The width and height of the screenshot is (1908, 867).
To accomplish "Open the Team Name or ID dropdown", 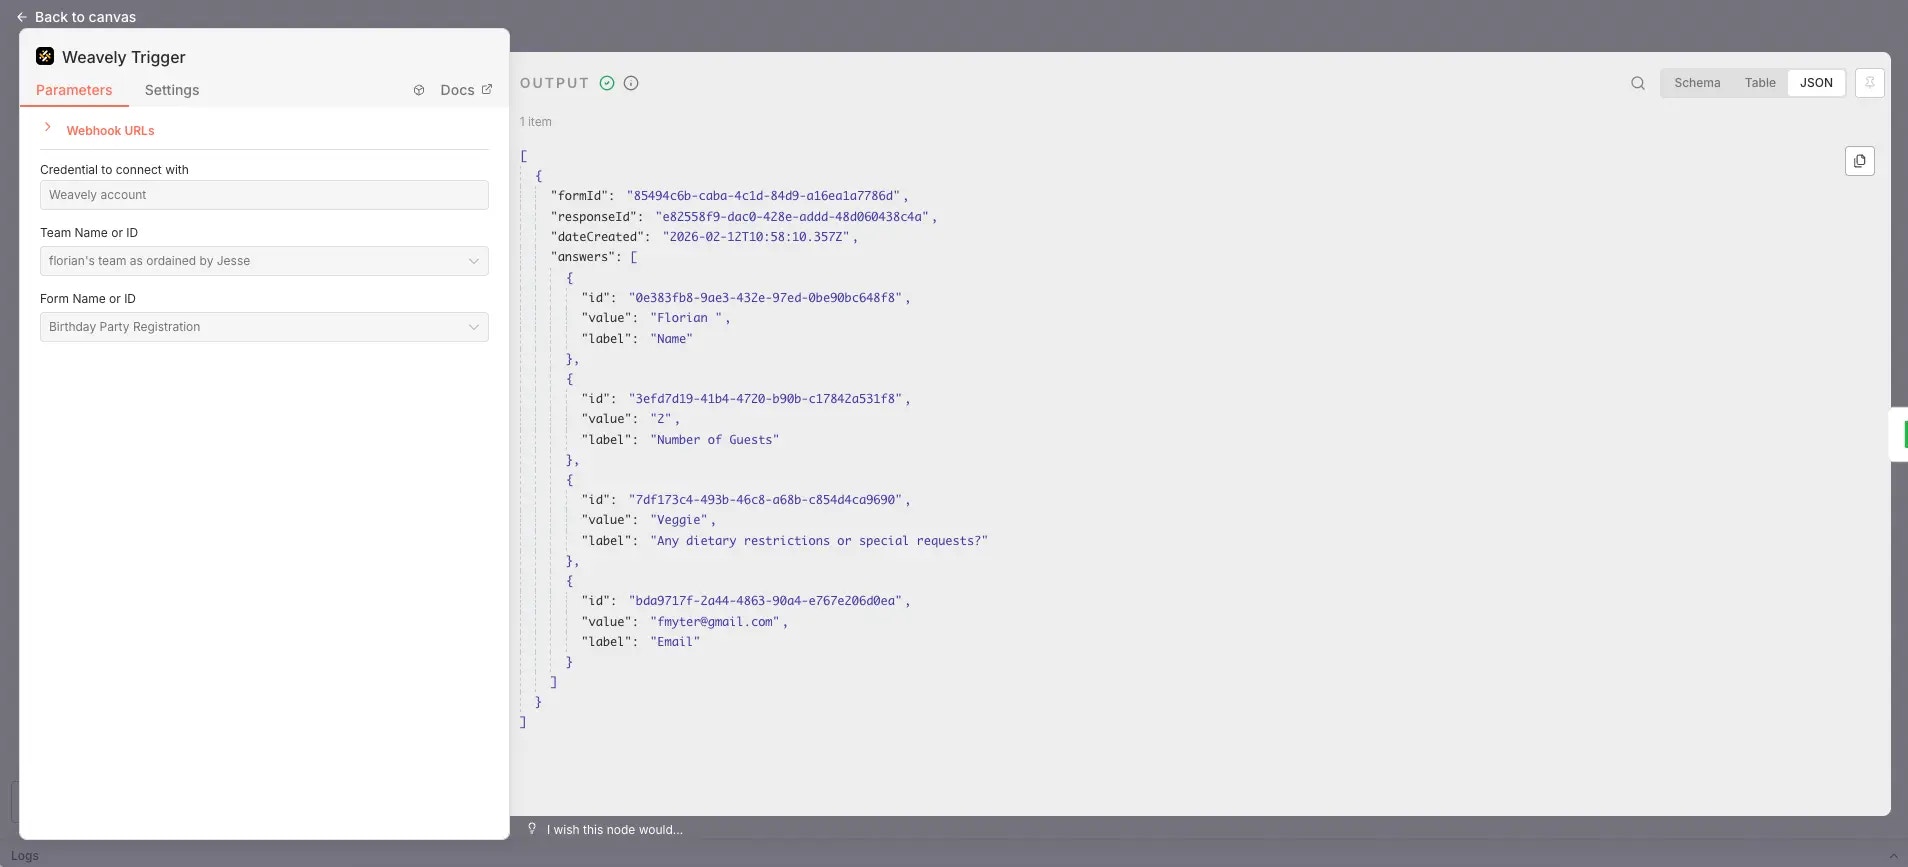I will click(264, 261).
